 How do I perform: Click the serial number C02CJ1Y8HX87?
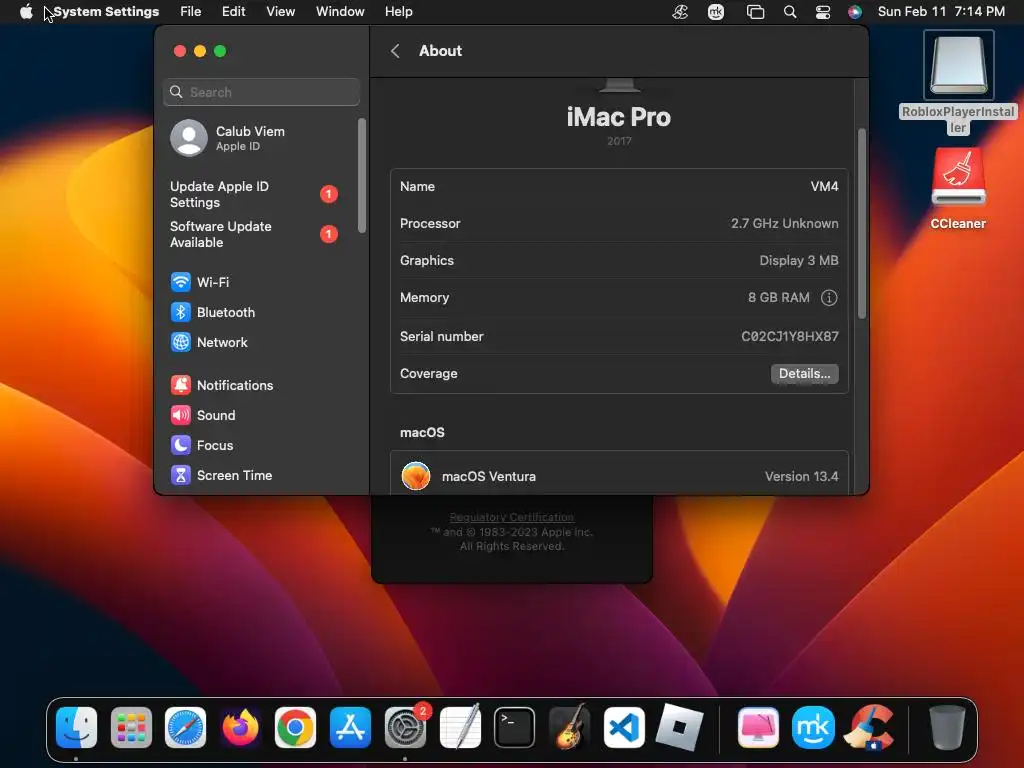click(x=790, y=336)
